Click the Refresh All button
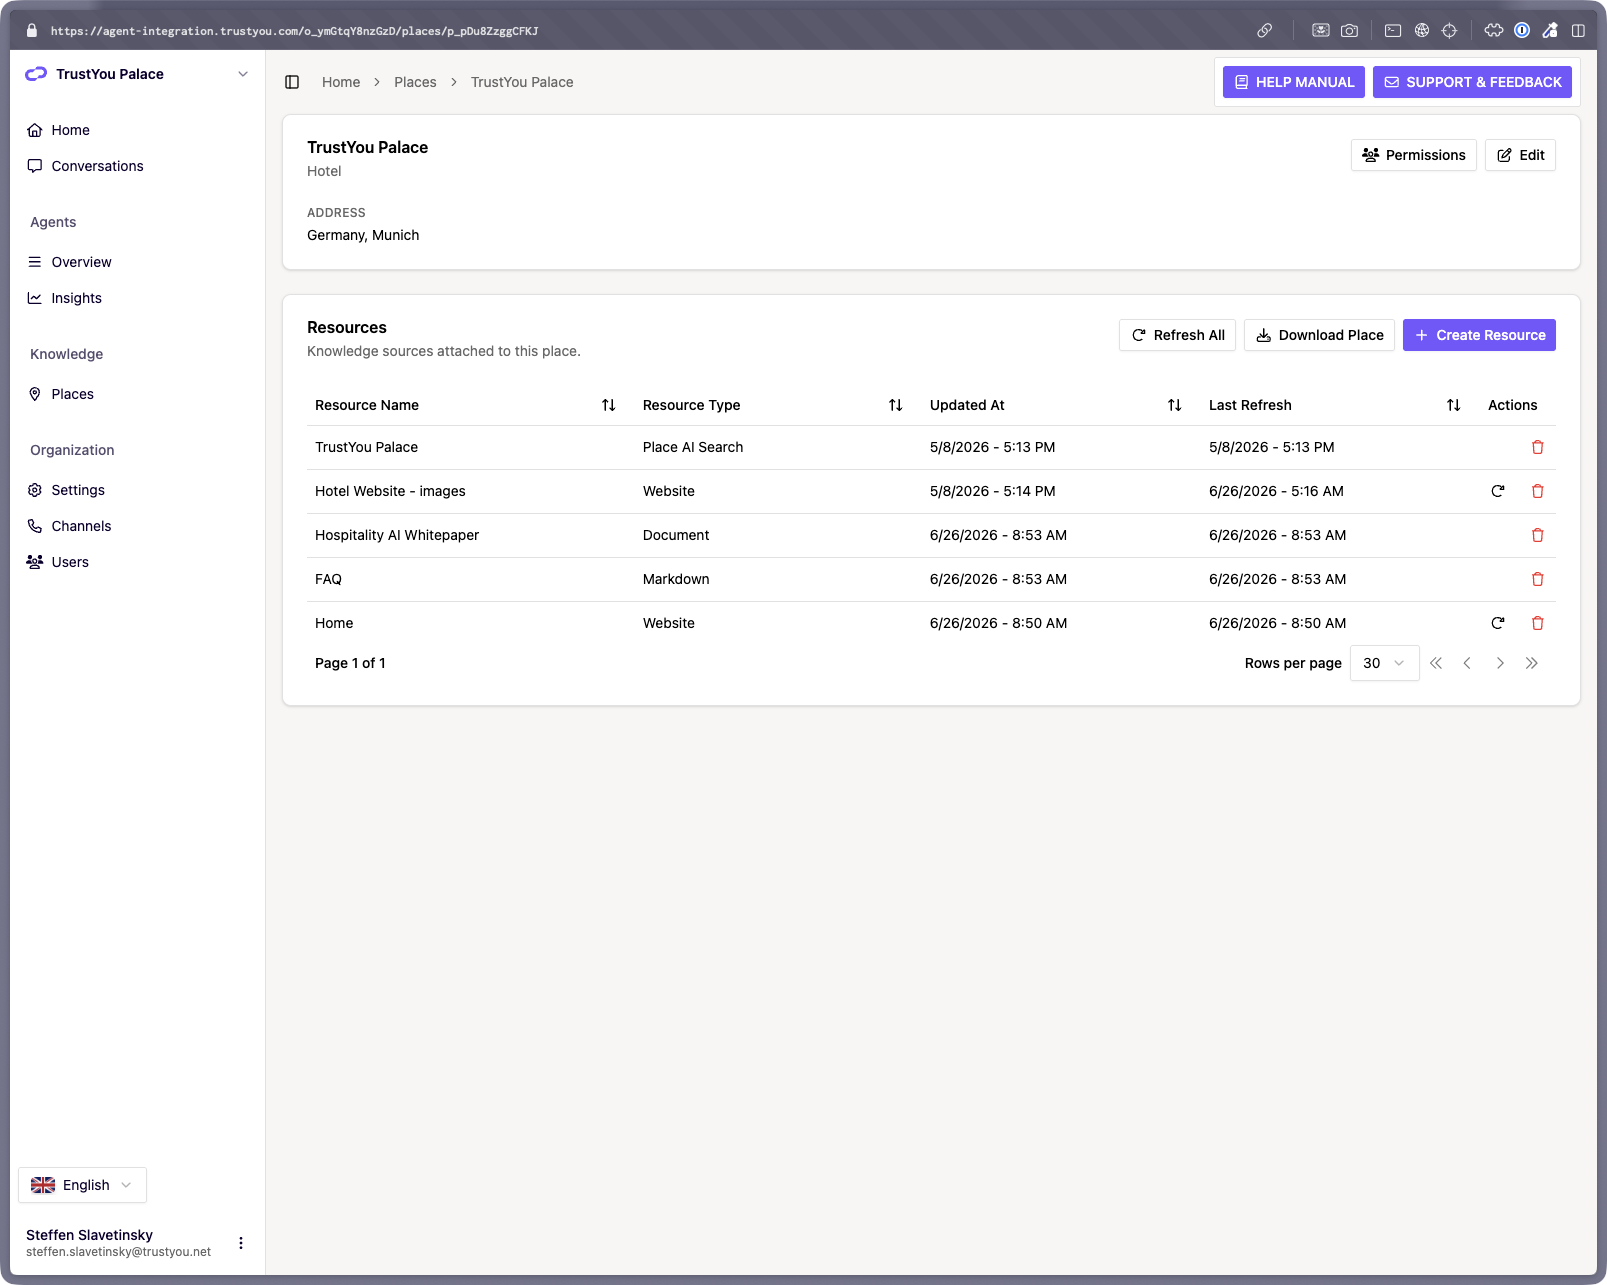This screenshot has height=1285, width=1607. pos(1178,335)
